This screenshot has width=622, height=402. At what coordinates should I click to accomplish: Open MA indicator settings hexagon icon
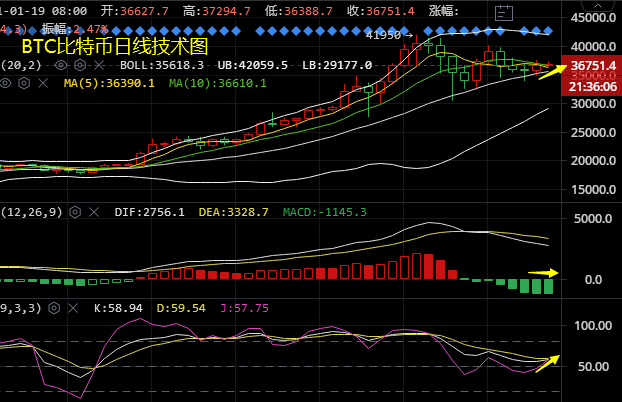pyautogui.click(x=24, y=83)
